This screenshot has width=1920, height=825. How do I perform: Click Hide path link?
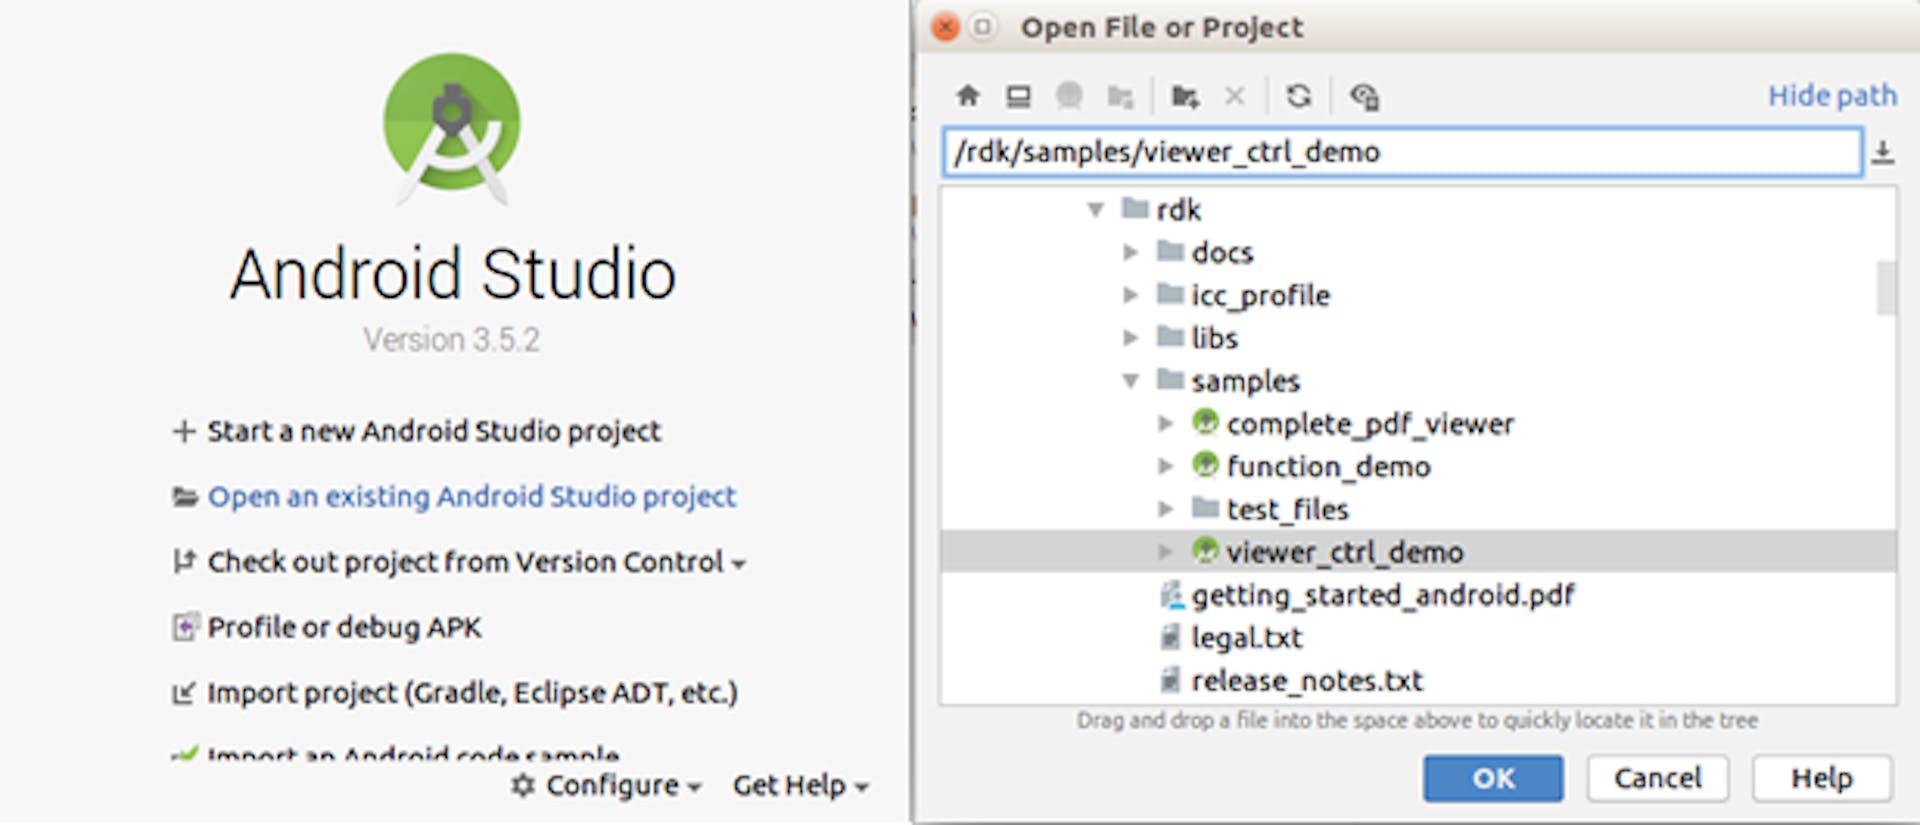tap(1832, 95)
